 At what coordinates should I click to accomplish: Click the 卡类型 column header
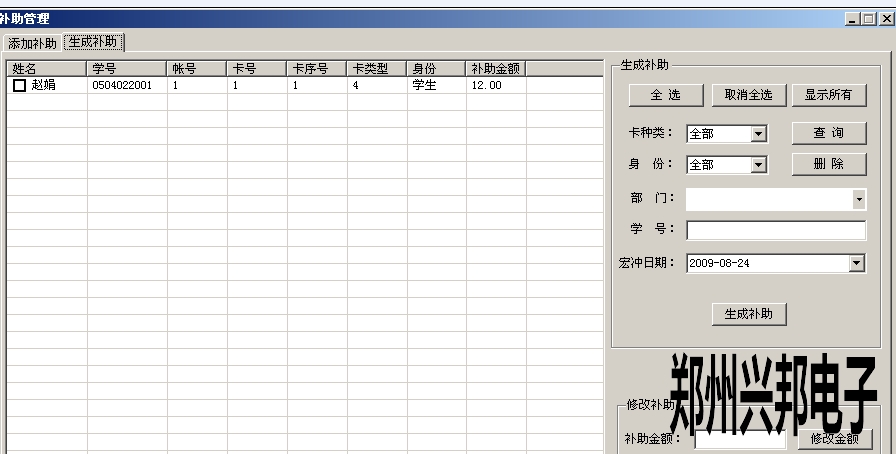(x=377, y=69)
